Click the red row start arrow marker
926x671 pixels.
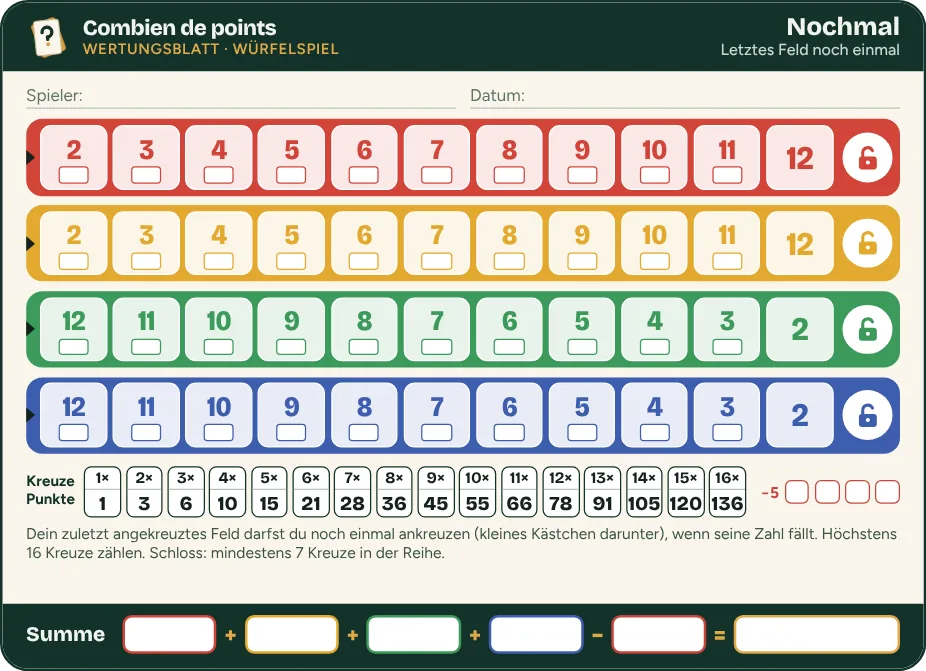click(x=31, y=158)
